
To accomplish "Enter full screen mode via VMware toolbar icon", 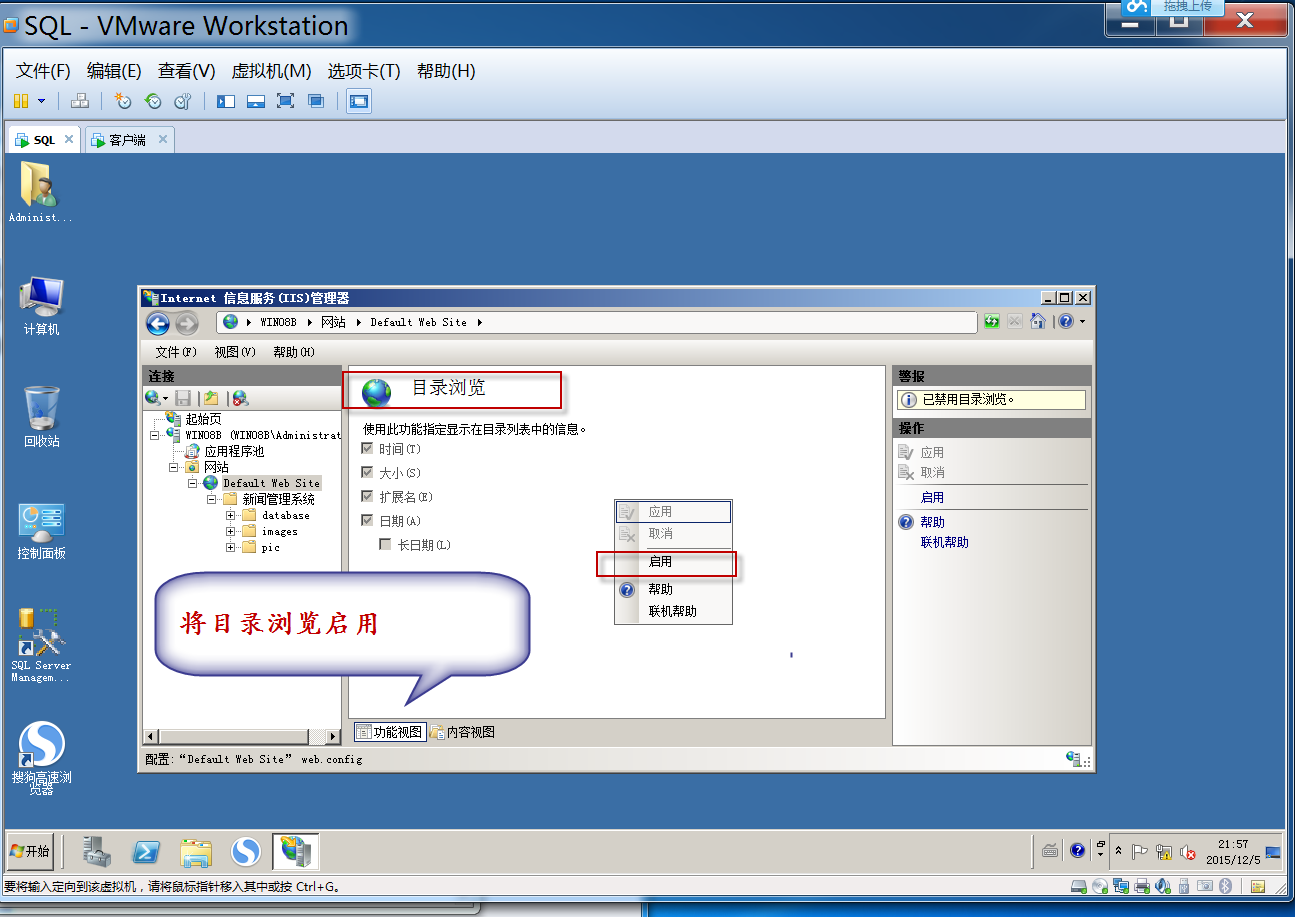I will click(x=286, y=101).
